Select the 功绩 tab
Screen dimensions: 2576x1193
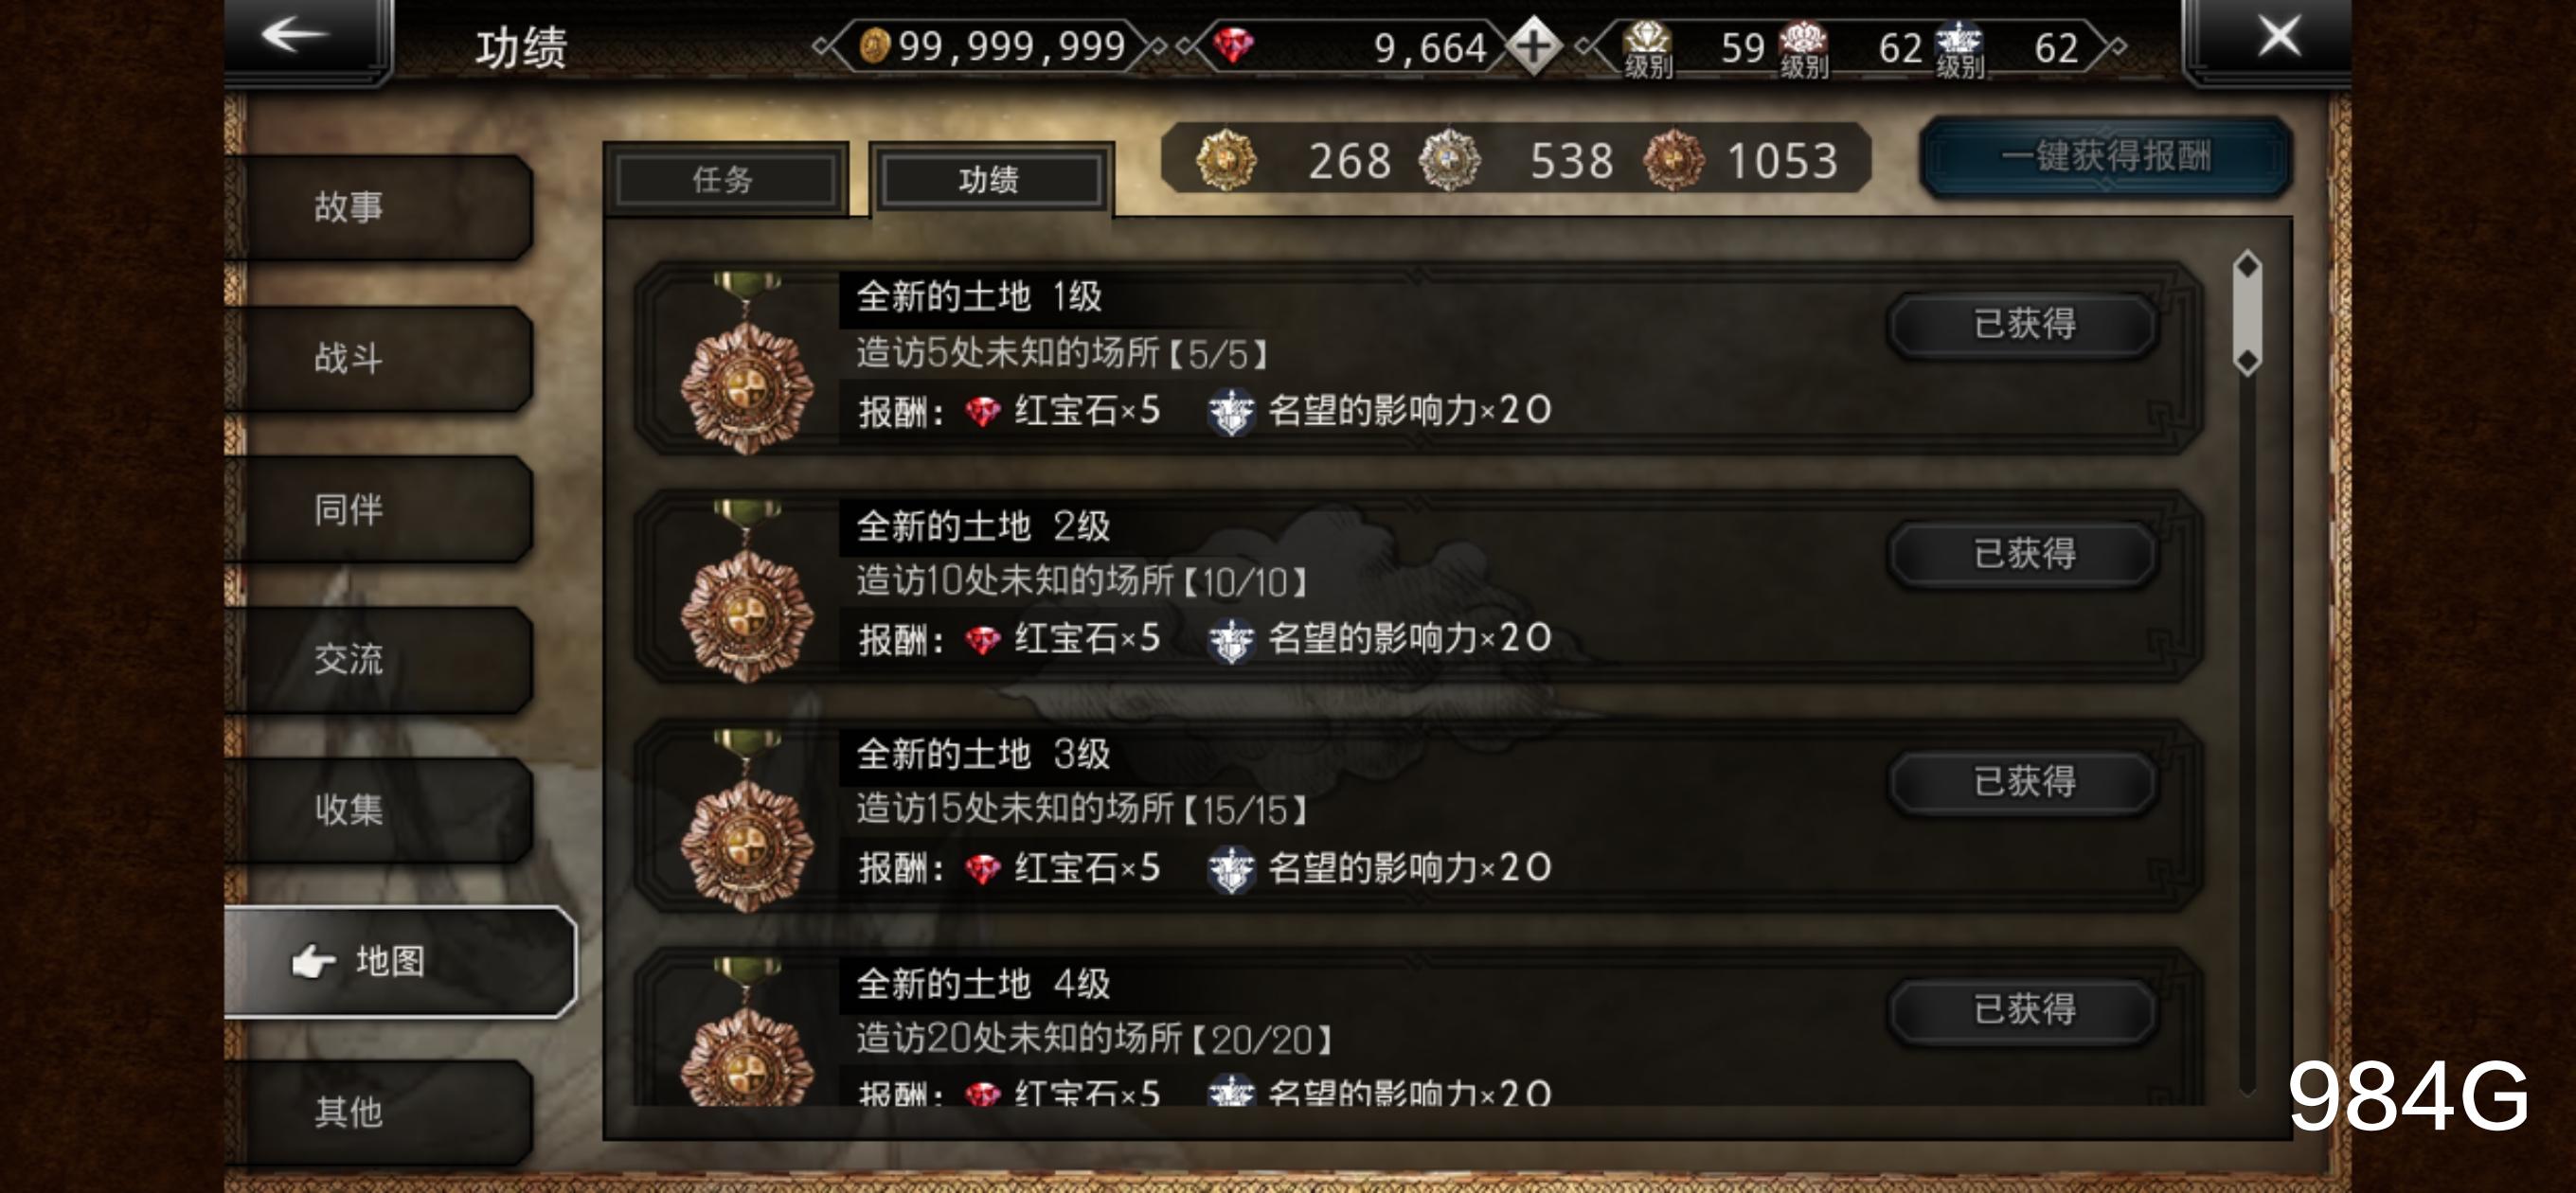point(989,180)
